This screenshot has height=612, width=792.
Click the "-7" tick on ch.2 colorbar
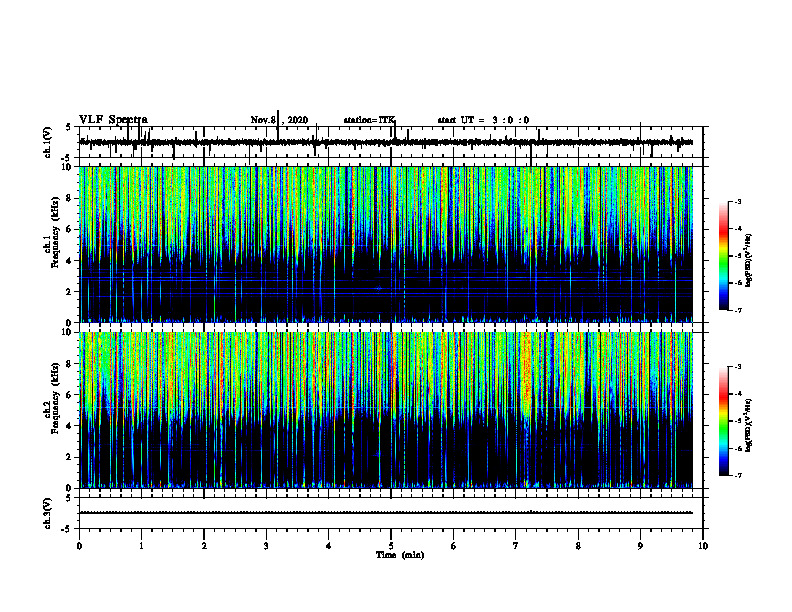(x=738, y=475)
